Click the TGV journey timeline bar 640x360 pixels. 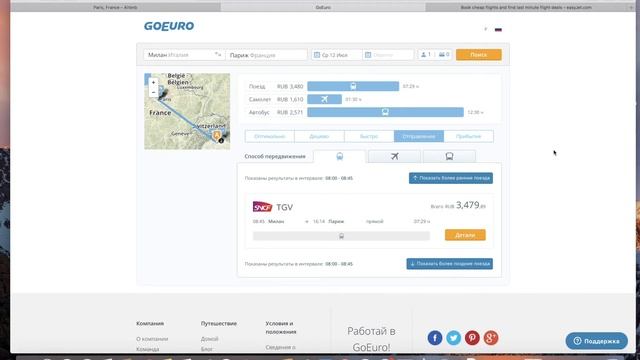coord(341,236)
